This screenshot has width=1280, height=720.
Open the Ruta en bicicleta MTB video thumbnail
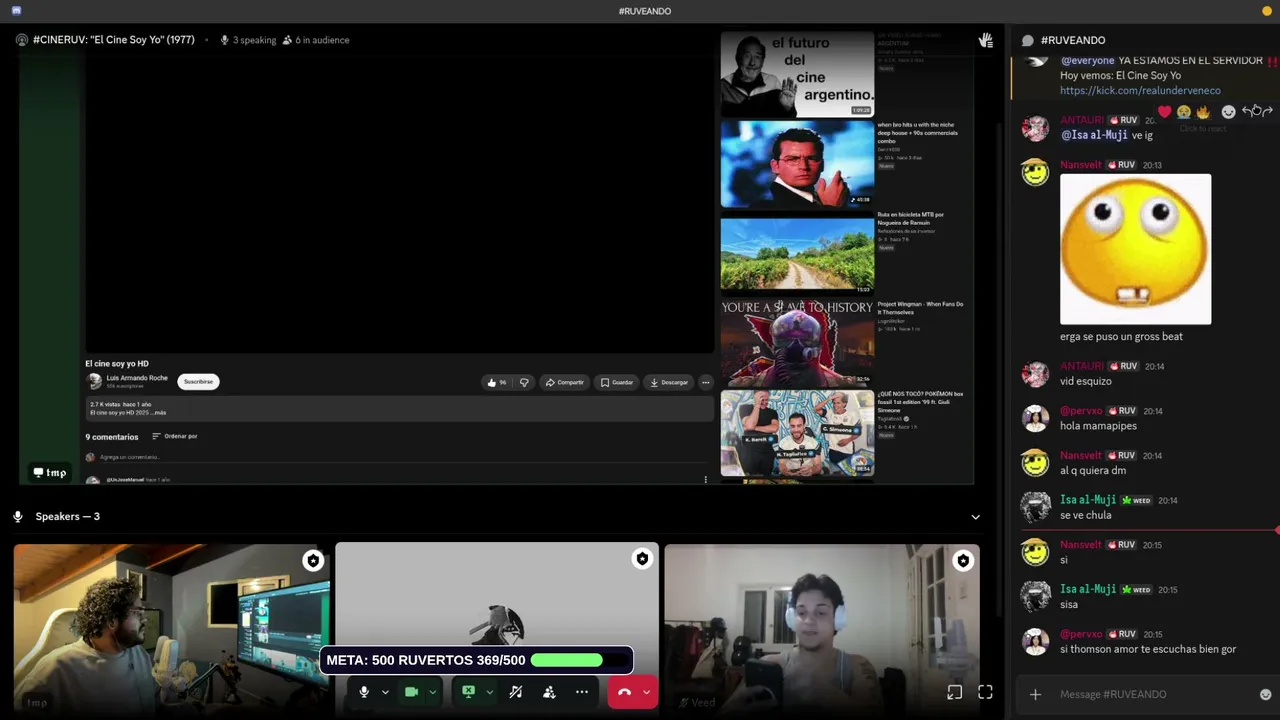click(797, 252)
